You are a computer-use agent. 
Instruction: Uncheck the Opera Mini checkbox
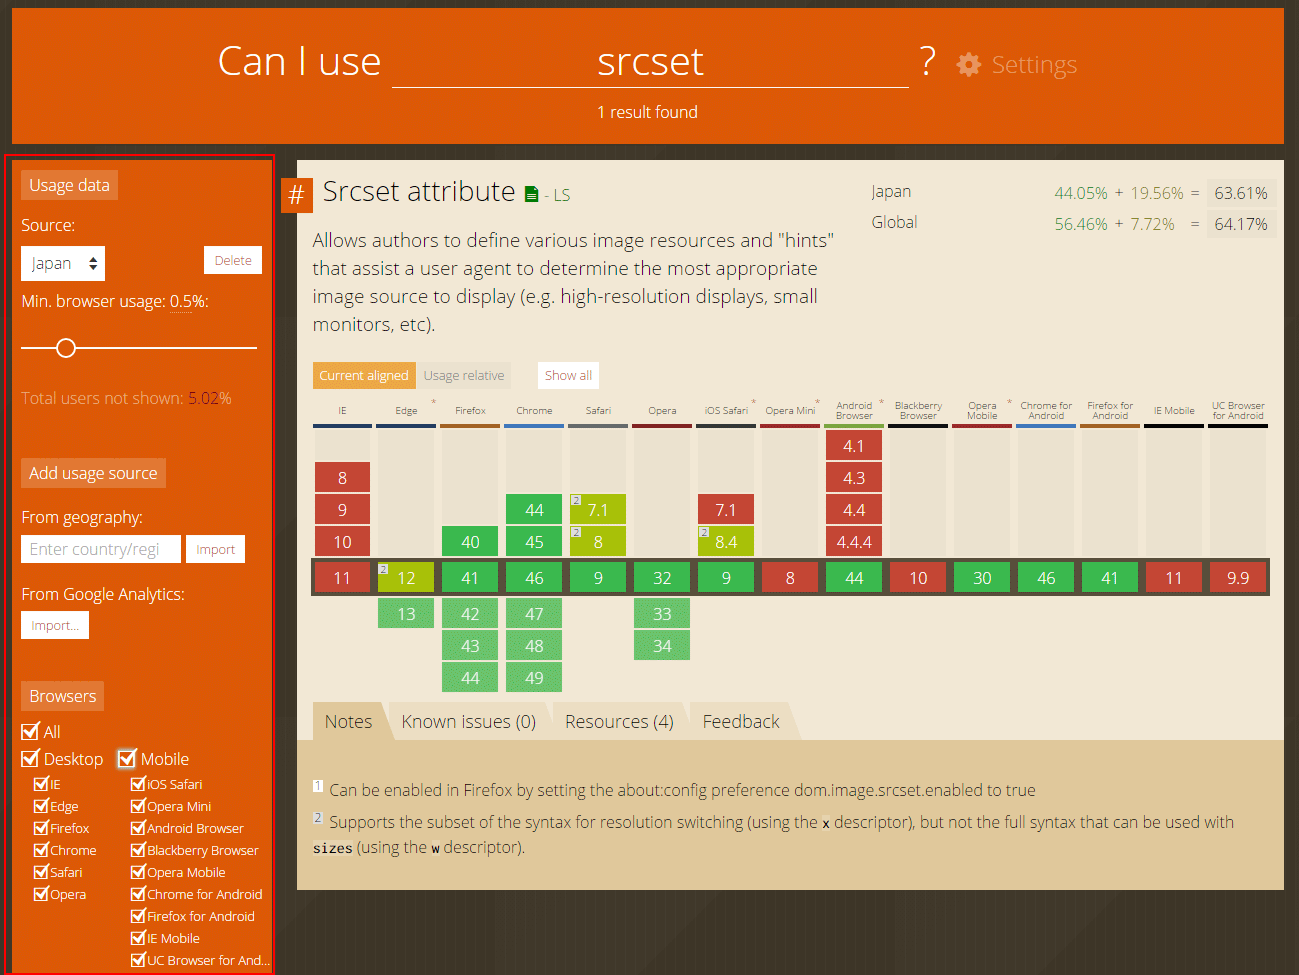tap(138, 805)
